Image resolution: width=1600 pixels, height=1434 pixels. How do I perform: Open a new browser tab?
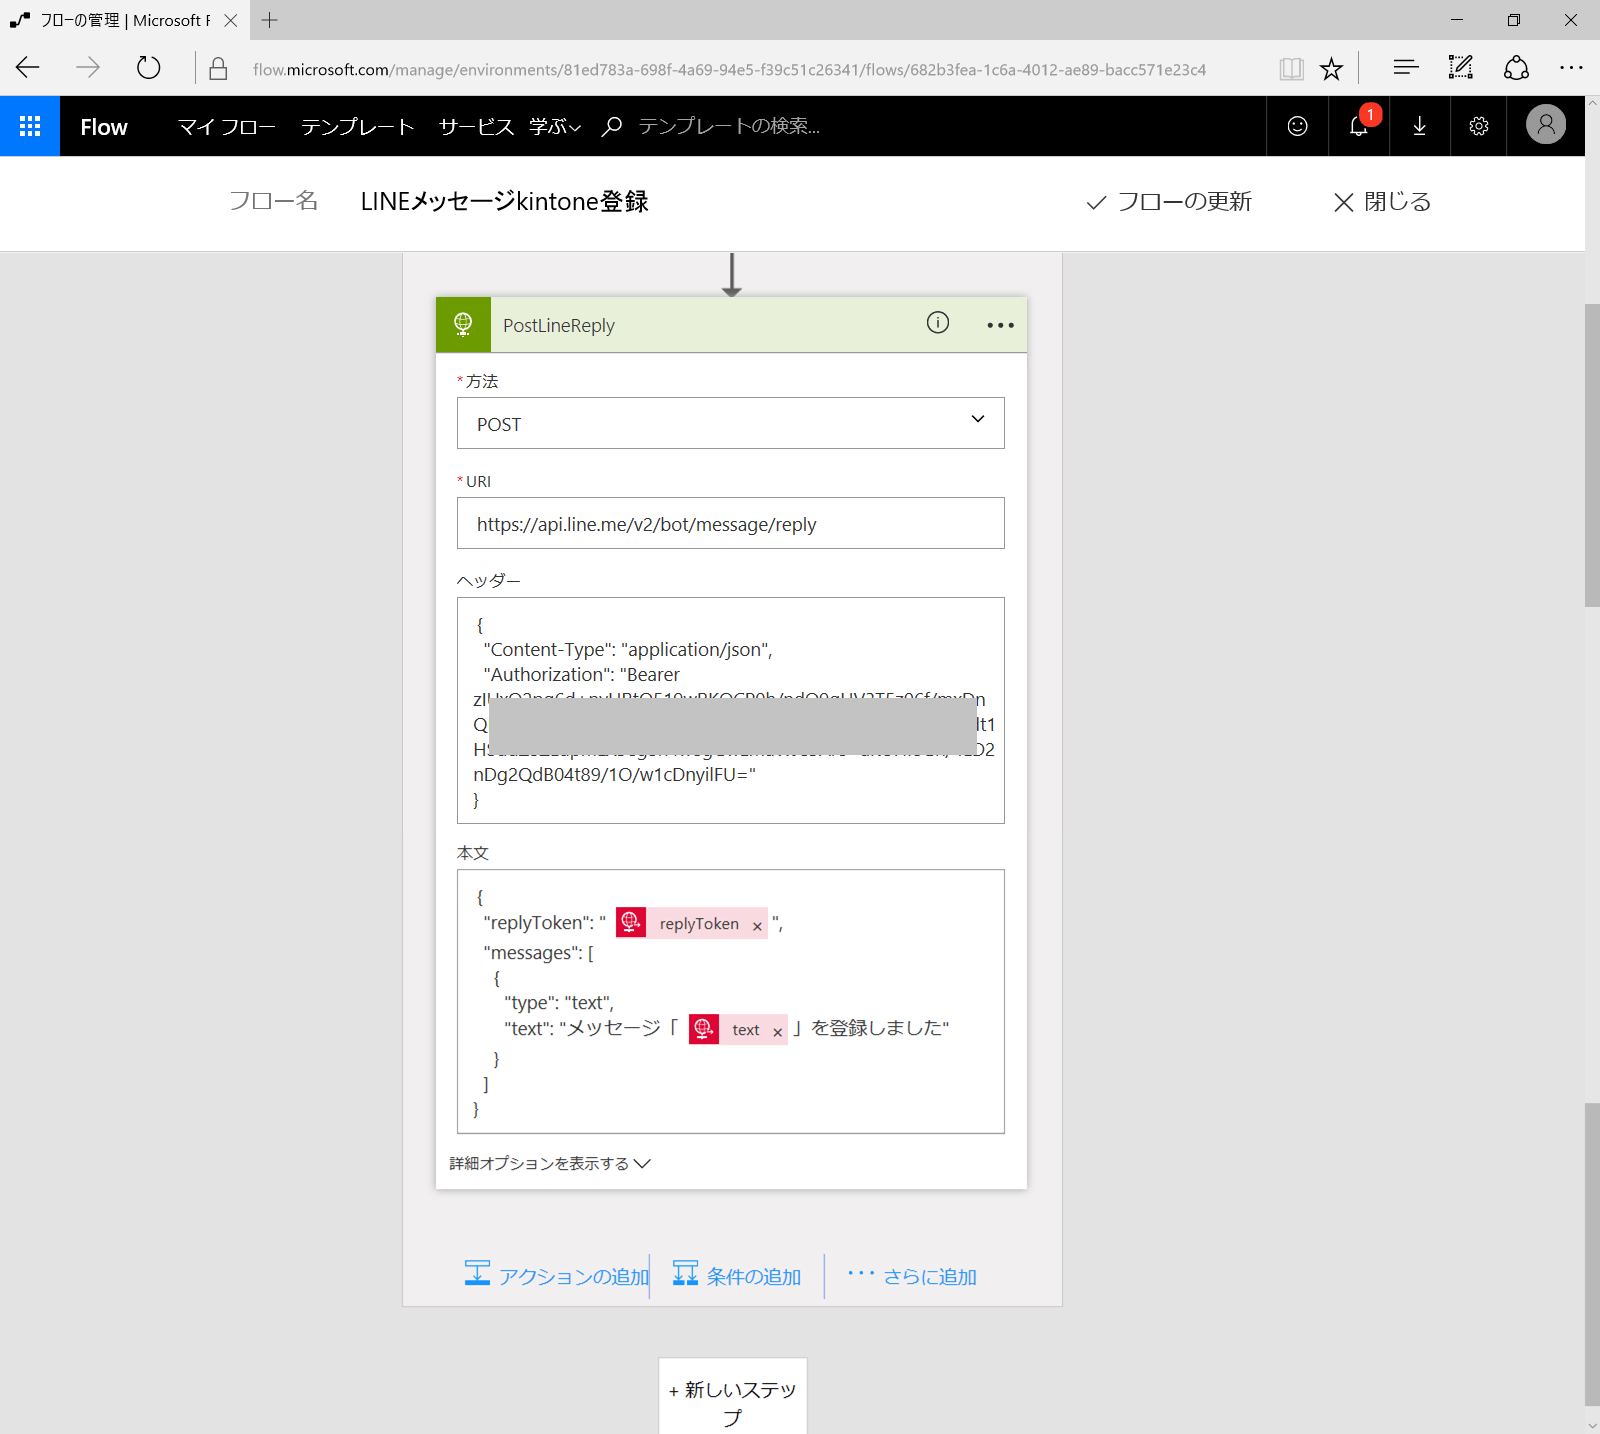coord(269,20)
